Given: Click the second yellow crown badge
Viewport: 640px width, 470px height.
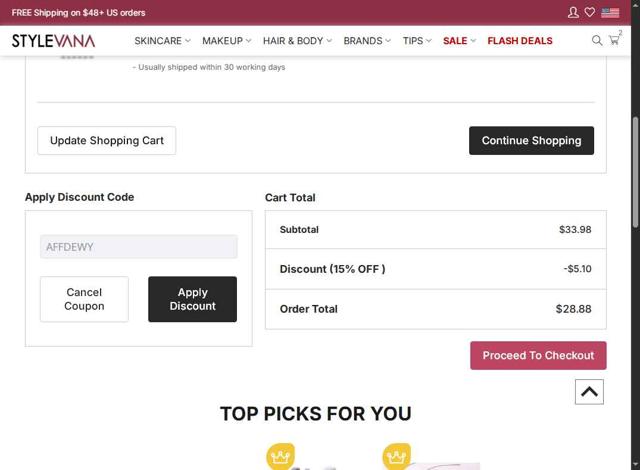Looking at the screenshot, I should [397, 456].
